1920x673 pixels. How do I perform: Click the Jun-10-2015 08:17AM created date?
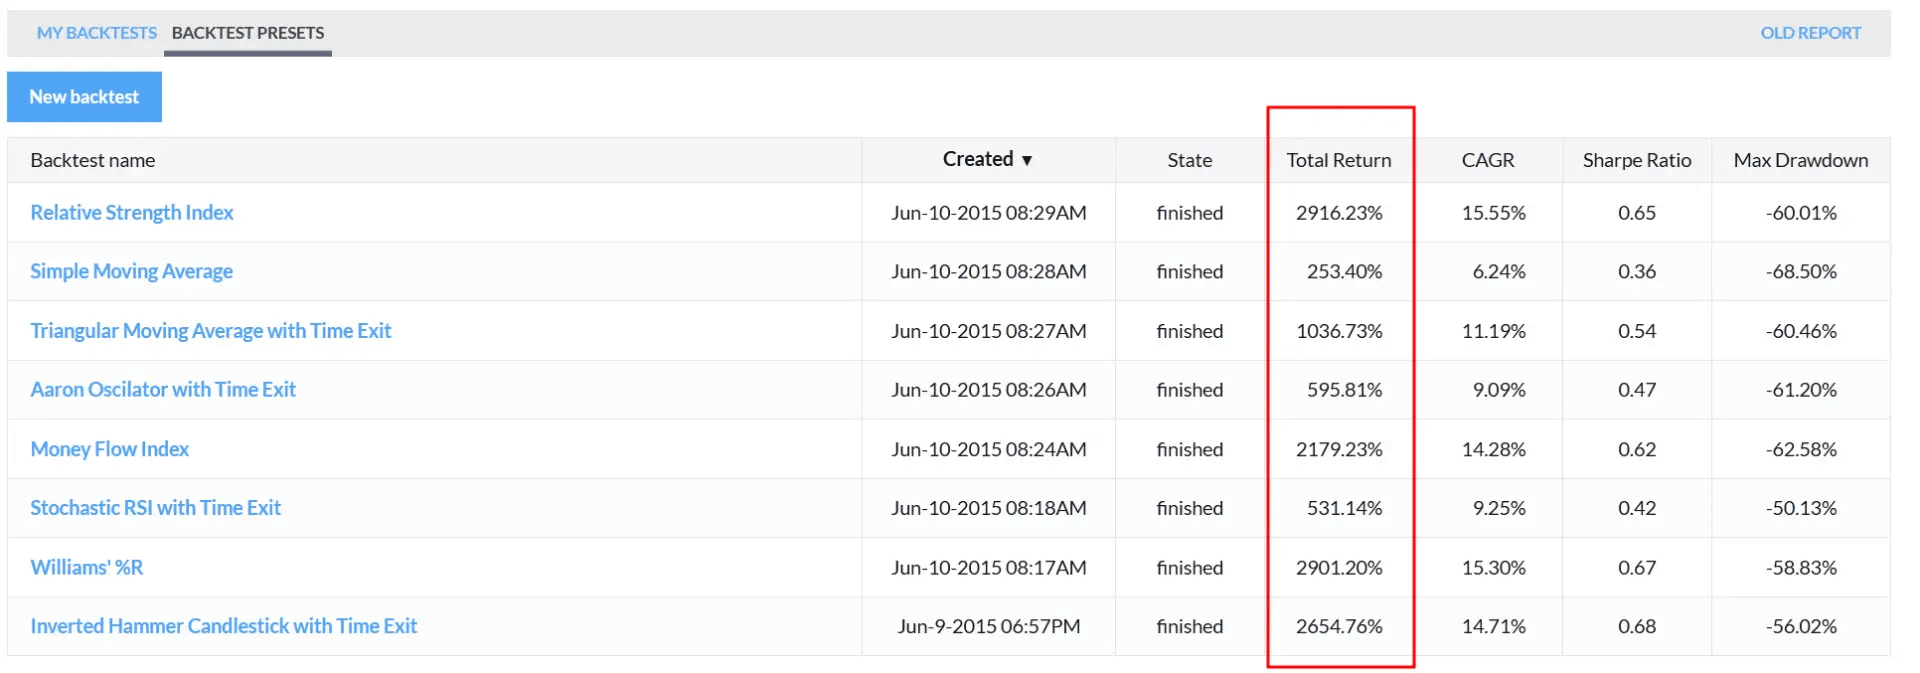tap(989, 567)
